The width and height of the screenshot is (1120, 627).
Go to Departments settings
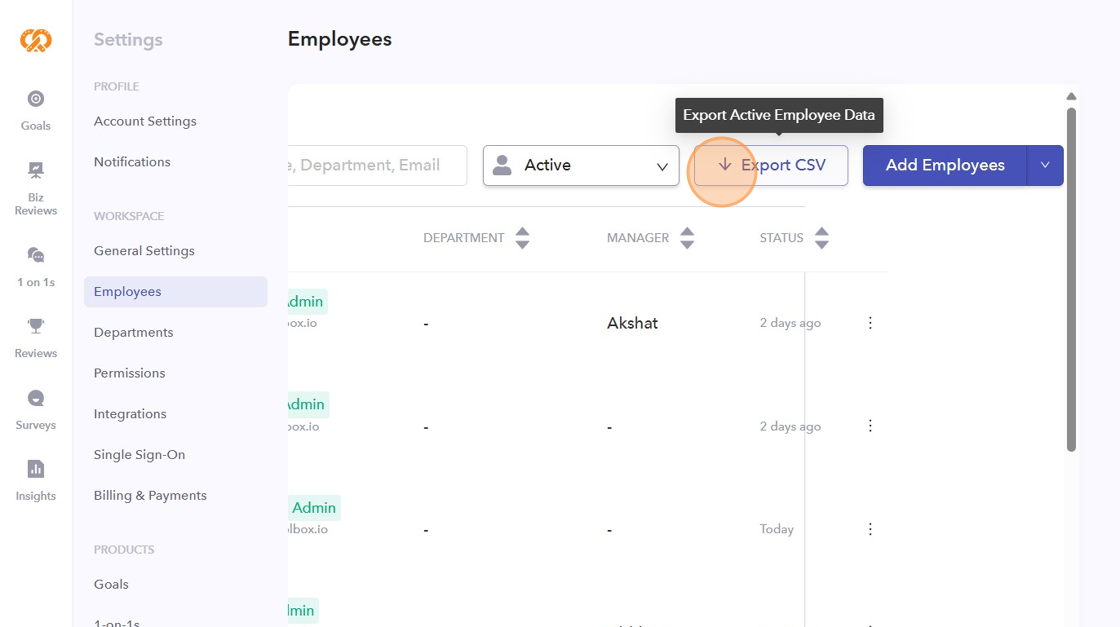[x=134, y=333]
